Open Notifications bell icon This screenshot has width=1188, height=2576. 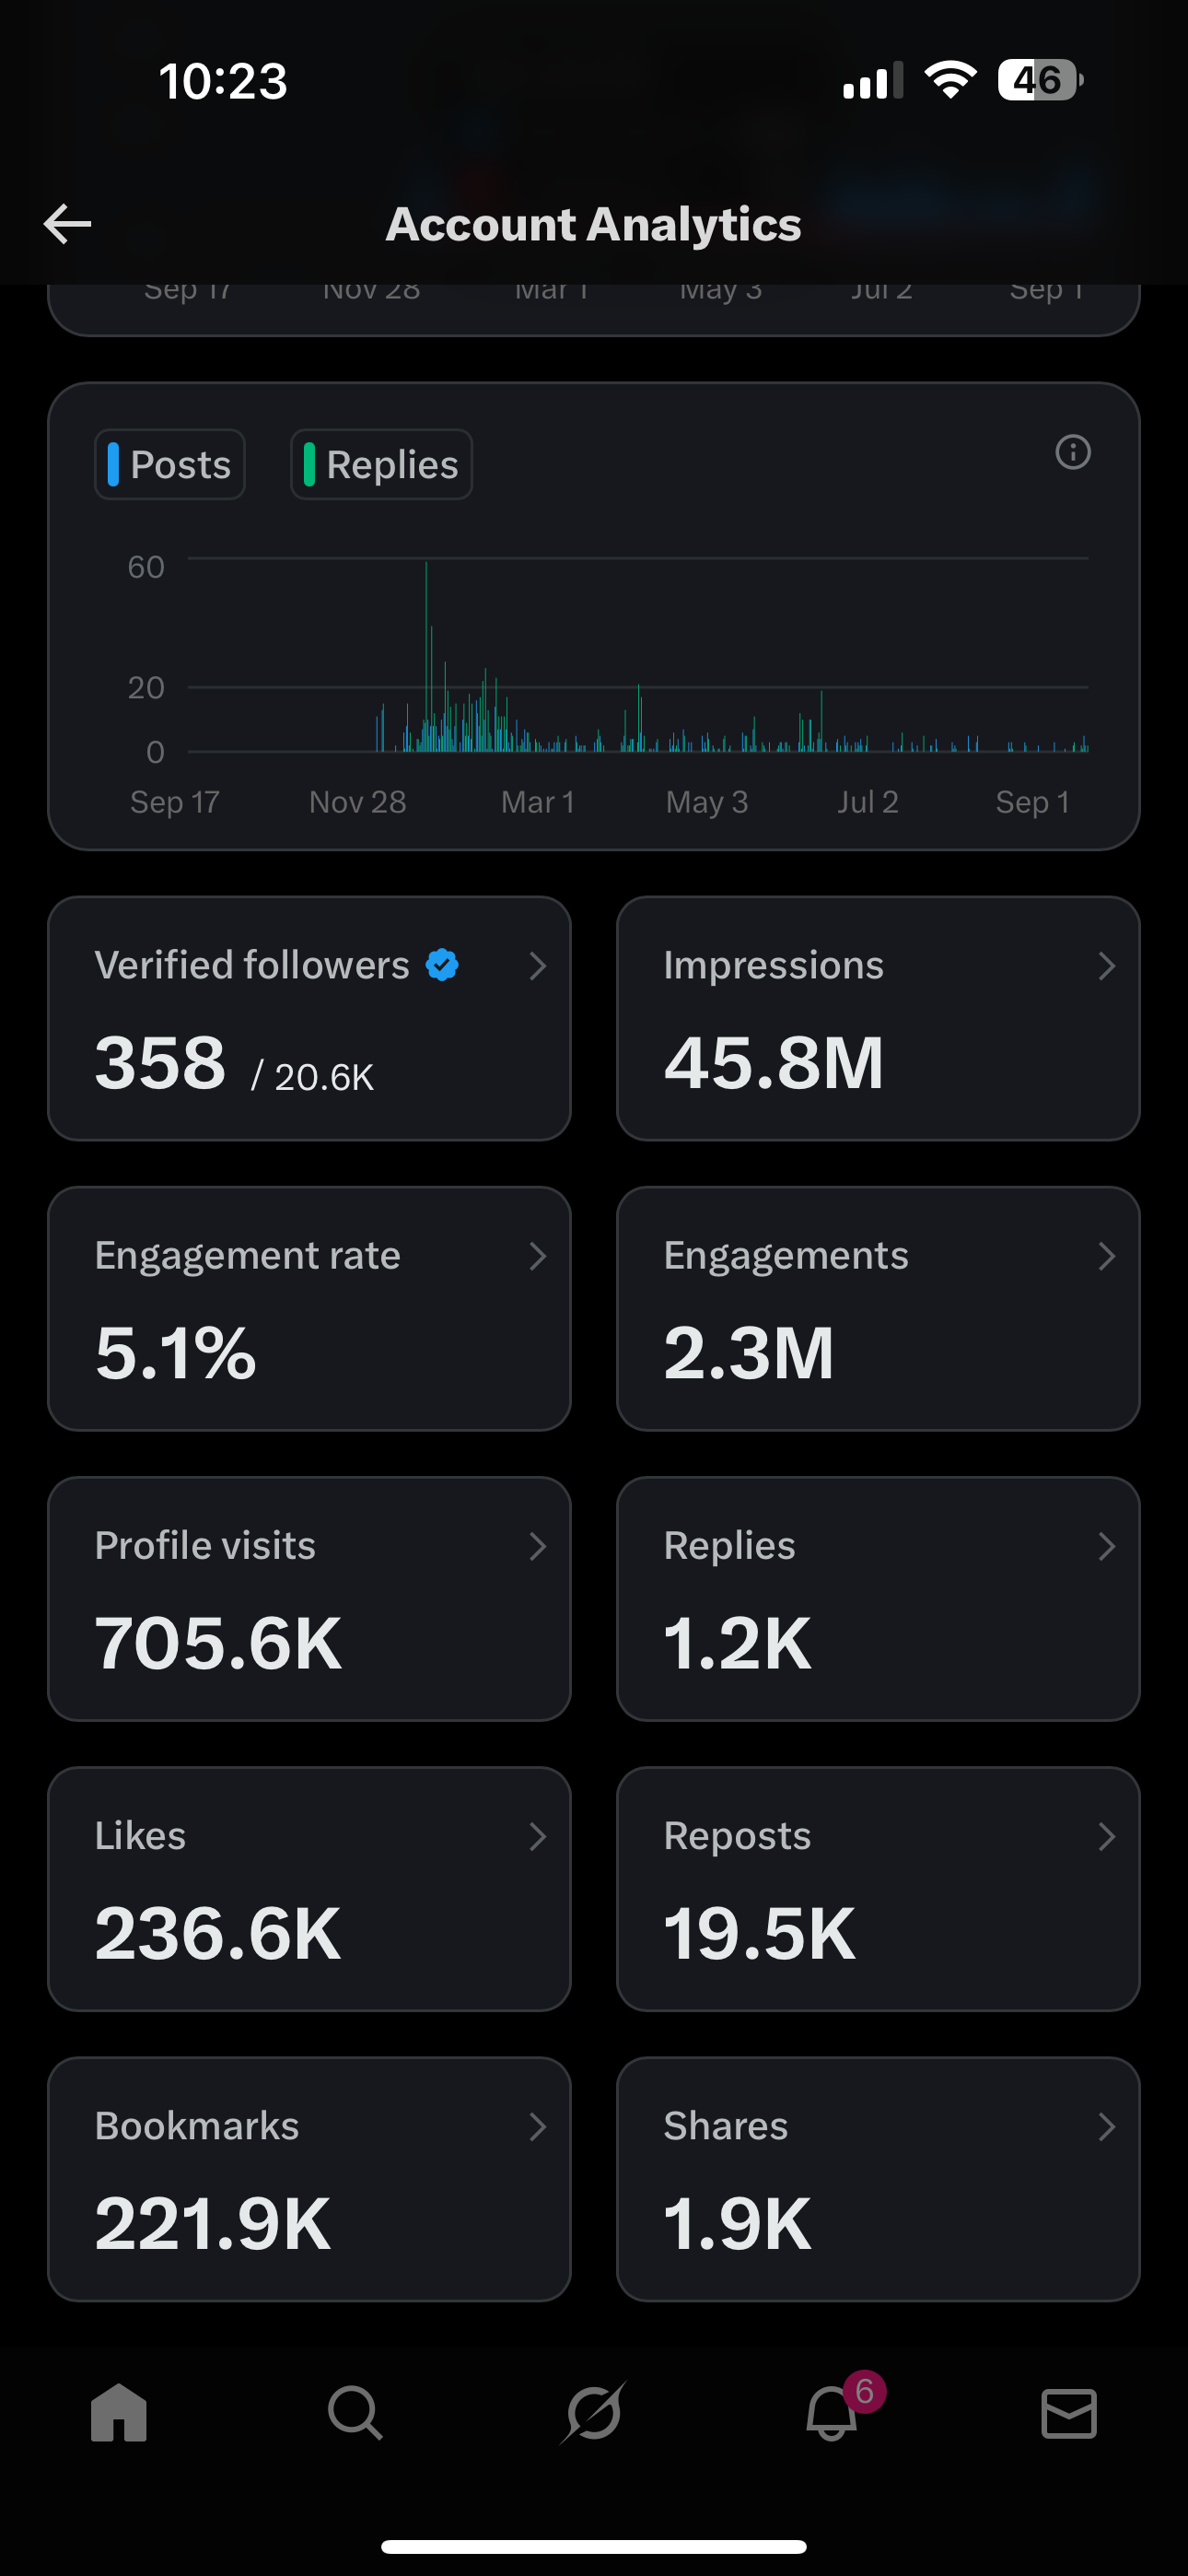[832, 2412]
